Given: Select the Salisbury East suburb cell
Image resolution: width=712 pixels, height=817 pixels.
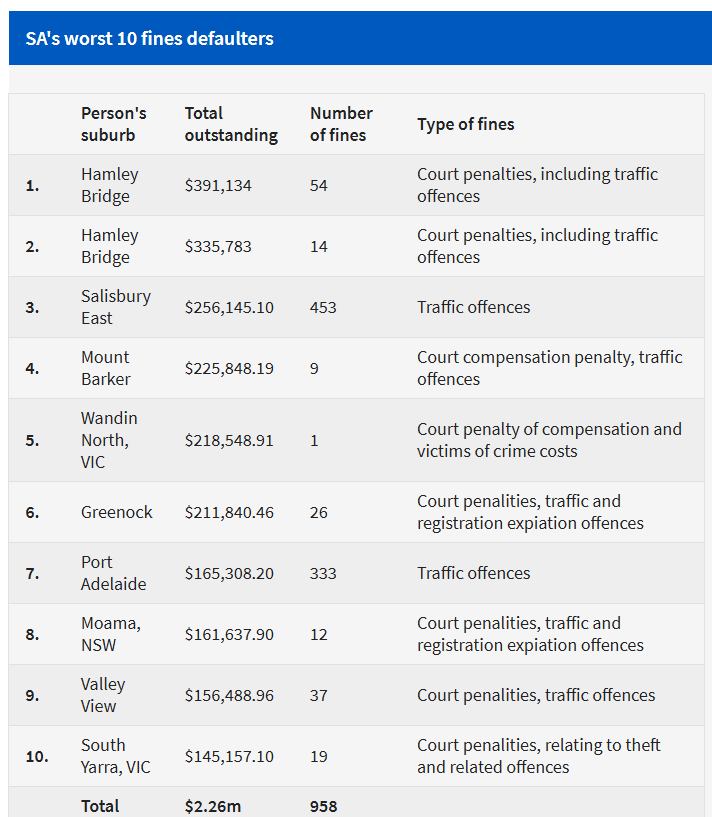Looking at the screenshot, I should coord(116,307).
